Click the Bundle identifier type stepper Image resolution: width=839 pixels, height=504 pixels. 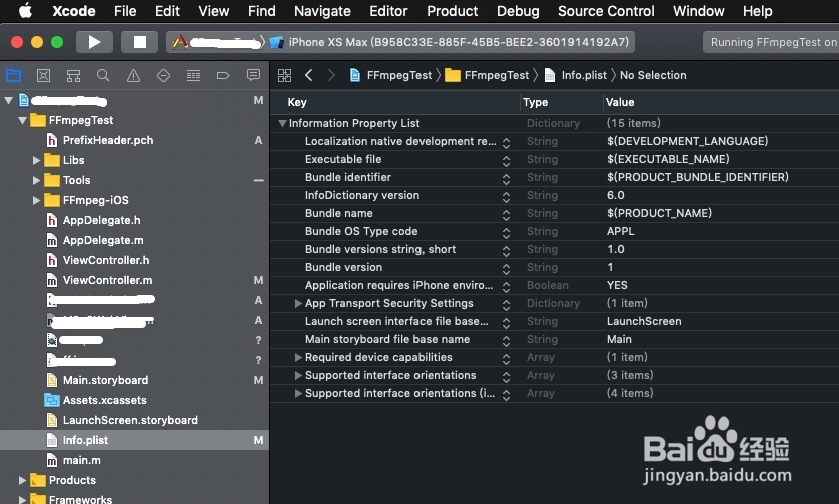click(506, 178)
